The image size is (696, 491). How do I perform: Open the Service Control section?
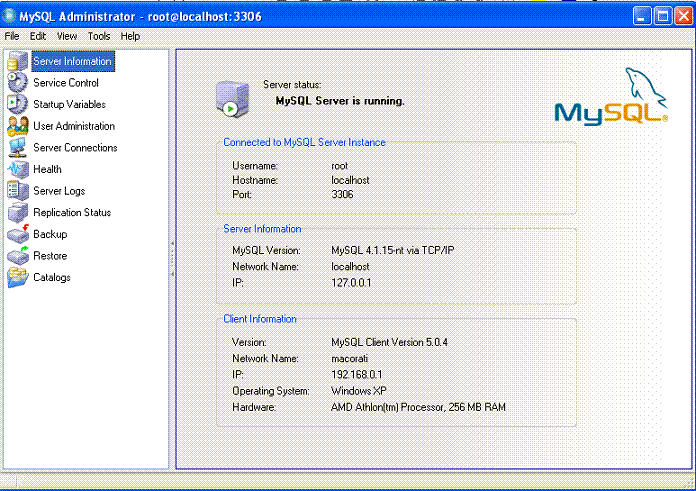[x=66, y=83]
